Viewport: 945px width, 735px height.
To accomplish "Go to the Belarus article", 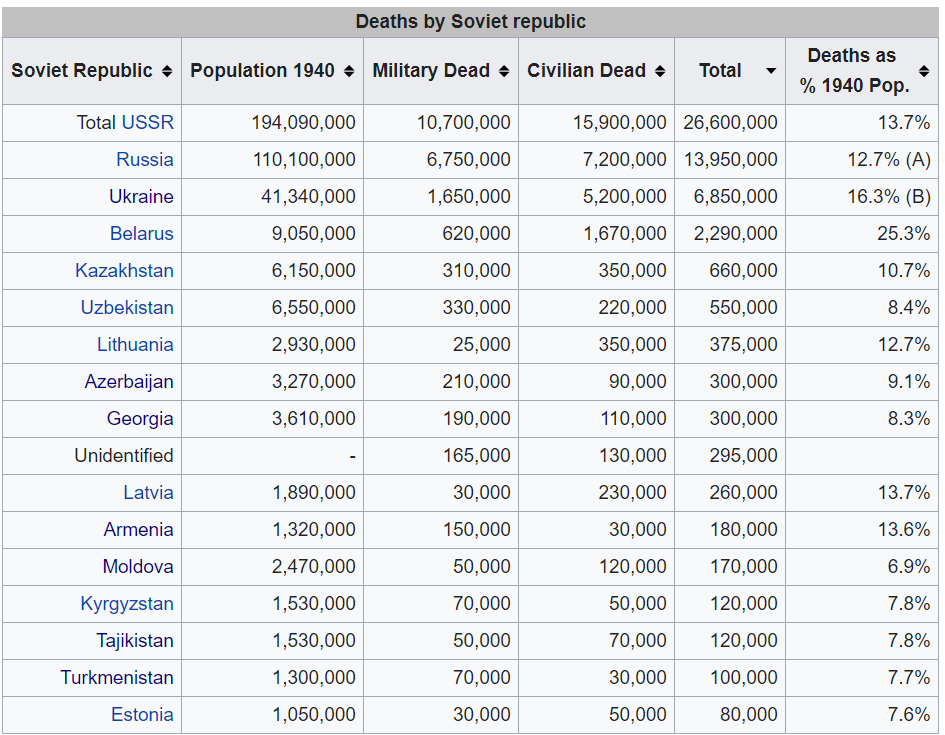I will point(141,233).
